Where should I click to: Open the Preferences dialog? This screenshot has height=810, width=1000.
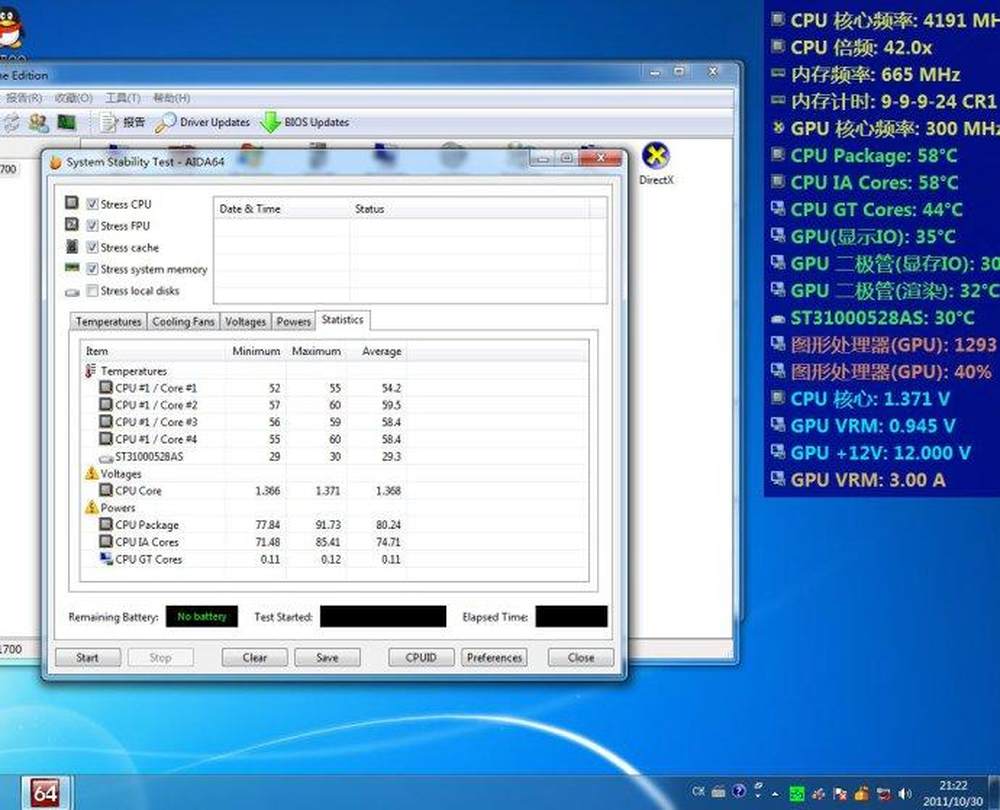point(494,658)
